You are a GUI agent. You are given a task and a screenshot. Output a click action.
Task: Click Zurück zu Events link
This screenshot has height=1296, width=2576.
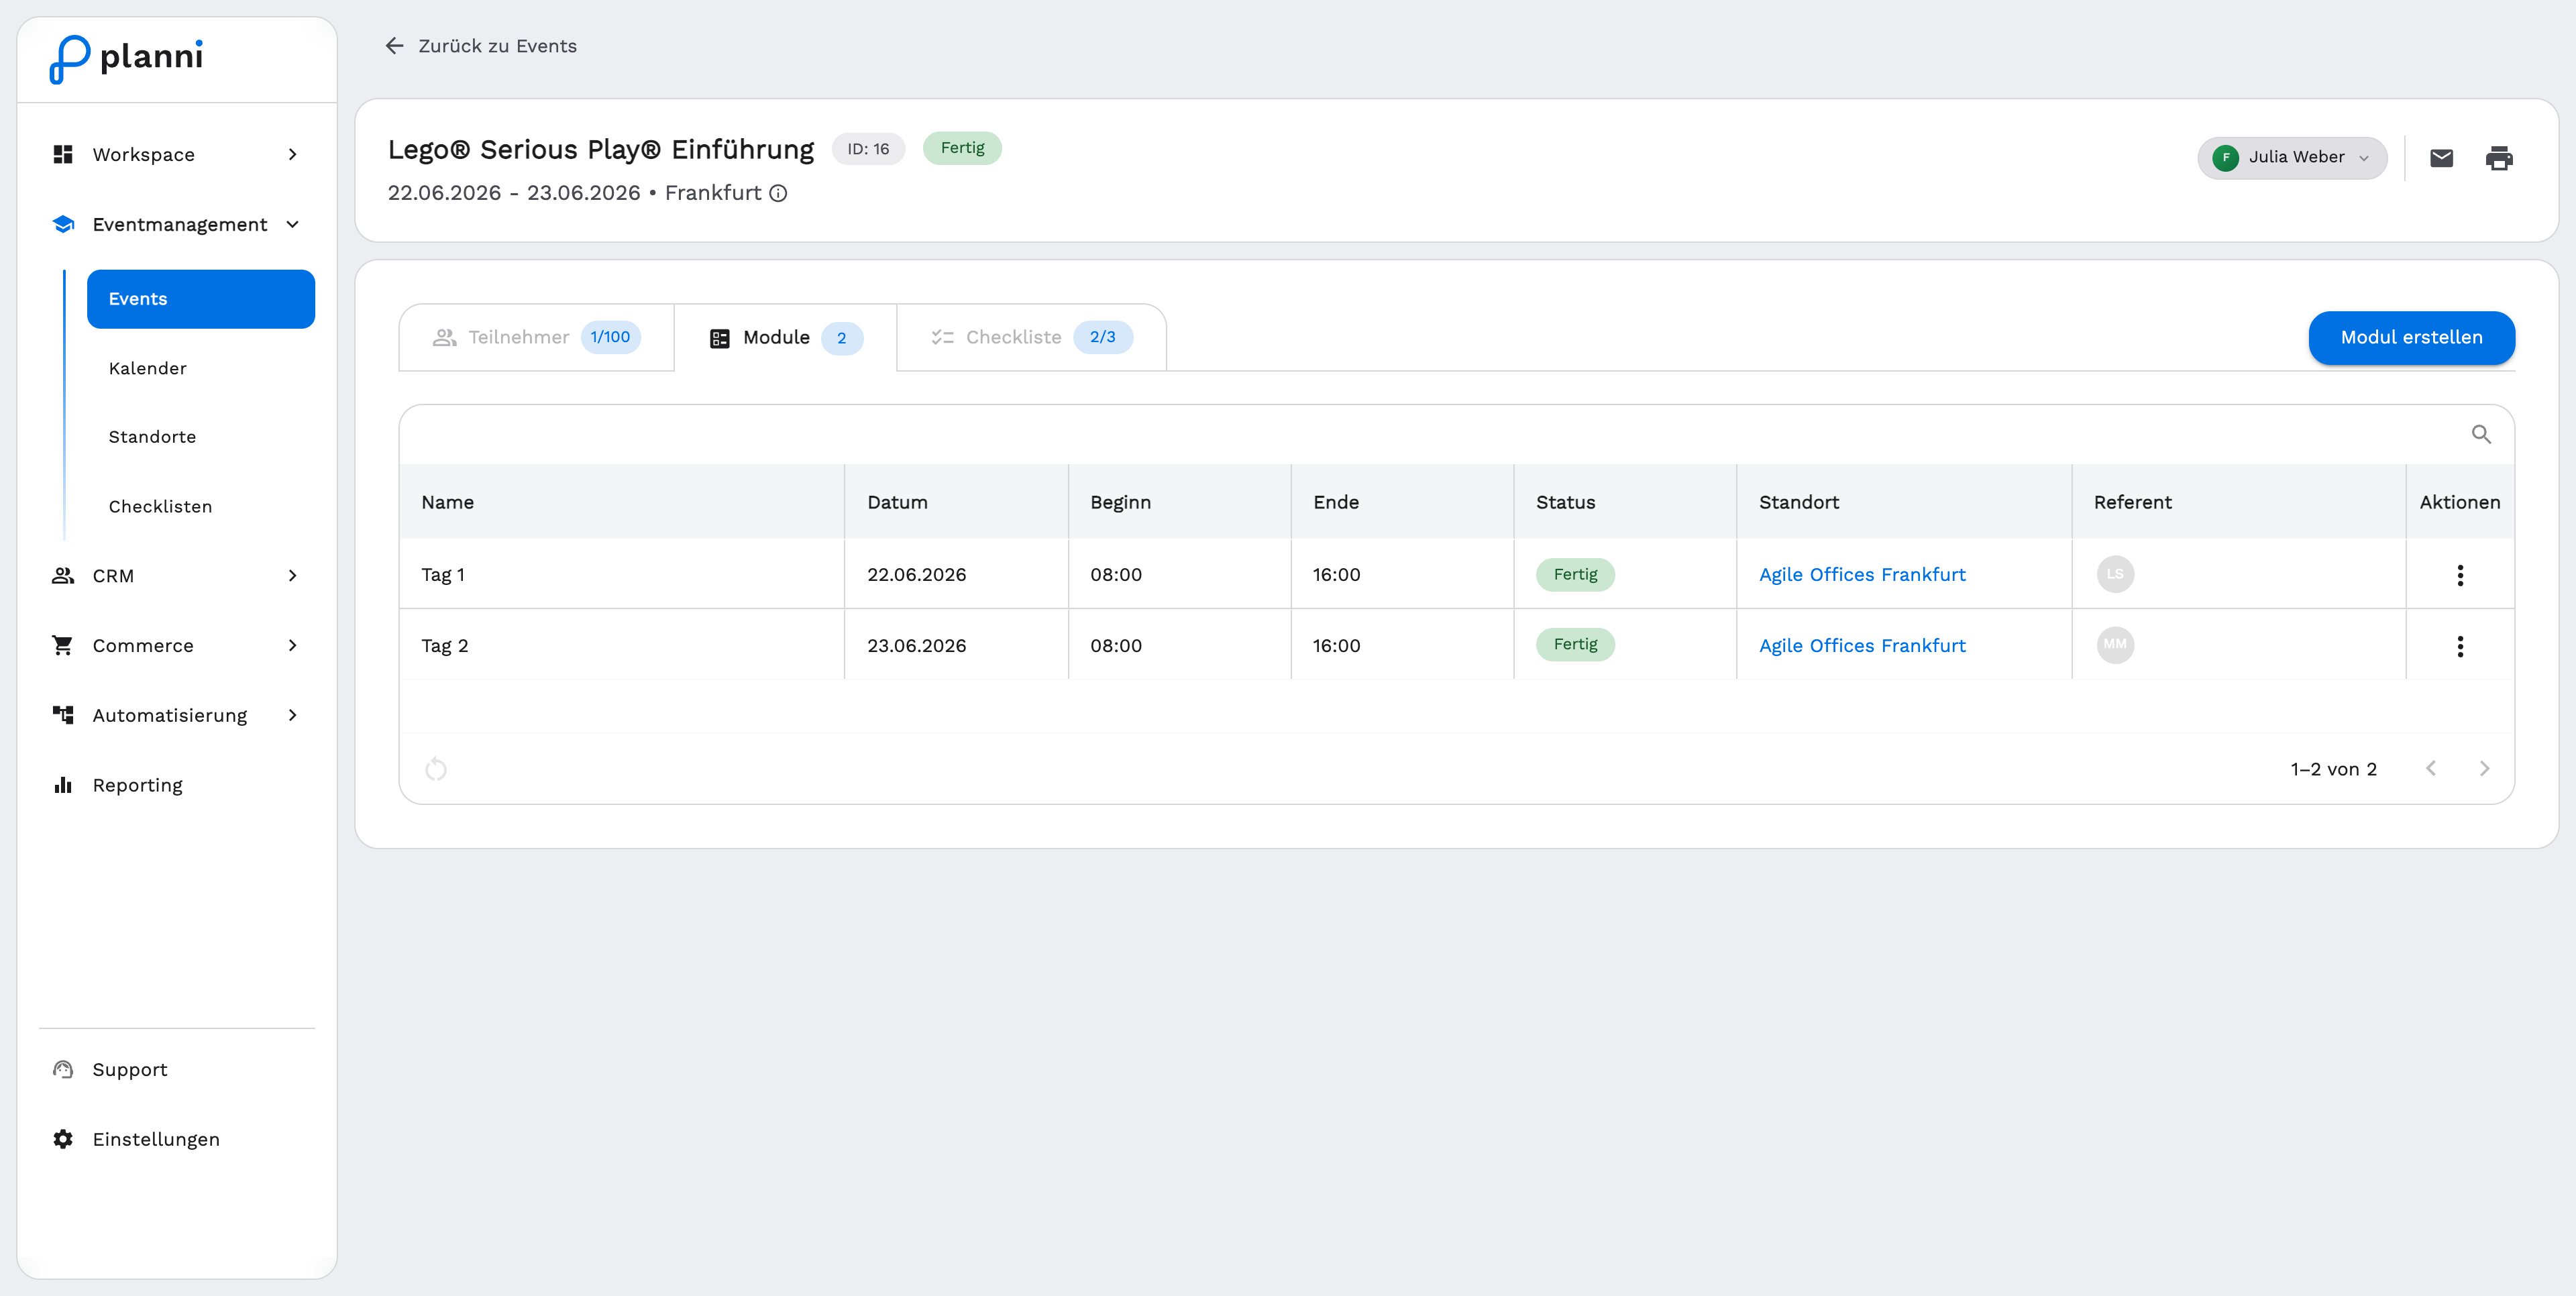pyautogui.click(x=497, y=46)
